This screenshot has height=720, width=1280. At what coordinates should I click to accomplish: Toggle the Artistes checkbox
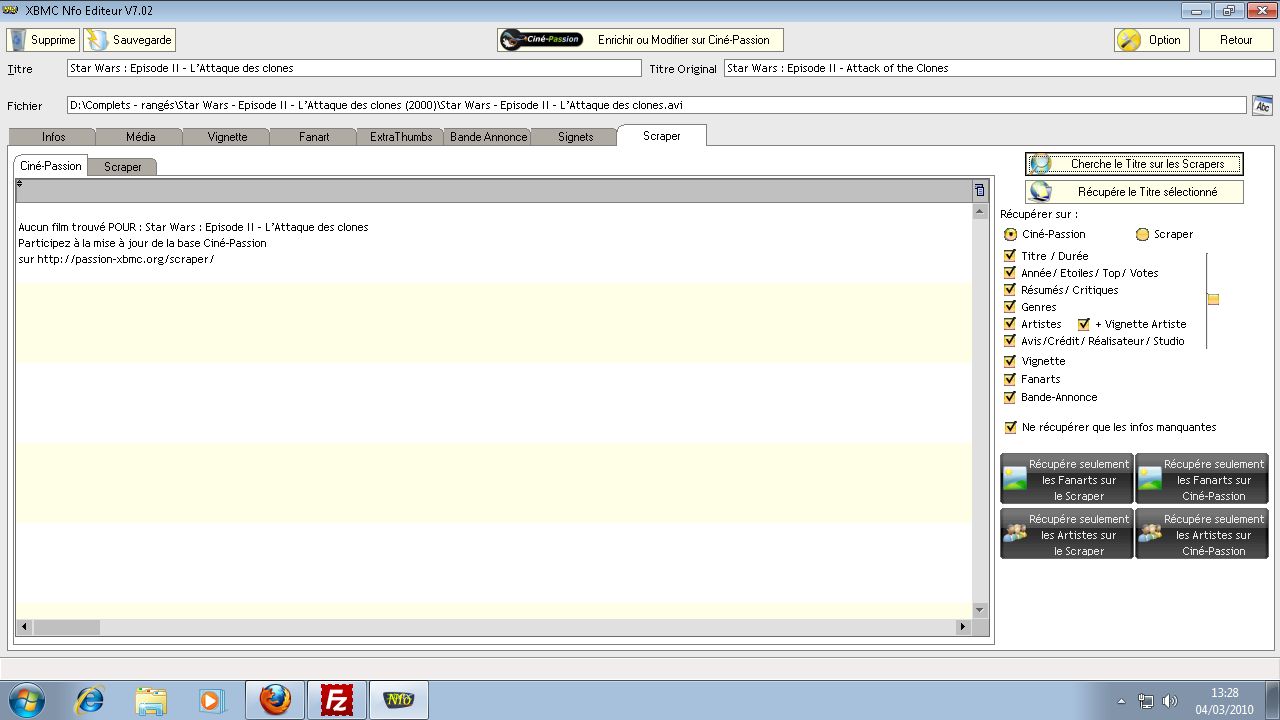pyautogui.click(x=1010, y=324)
